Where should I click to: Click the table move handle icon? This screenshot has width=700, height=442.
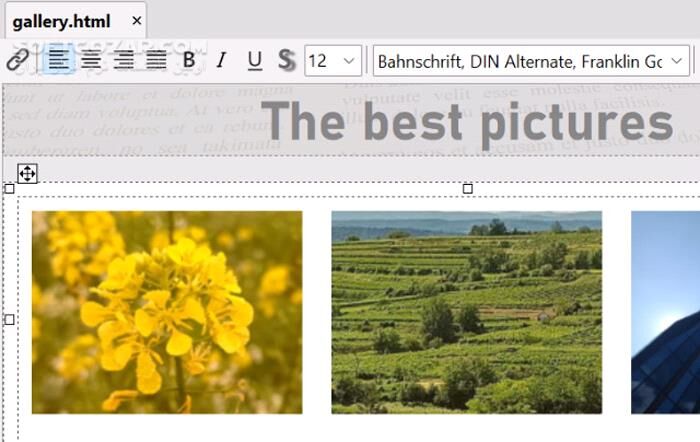(x=27, y=174)
